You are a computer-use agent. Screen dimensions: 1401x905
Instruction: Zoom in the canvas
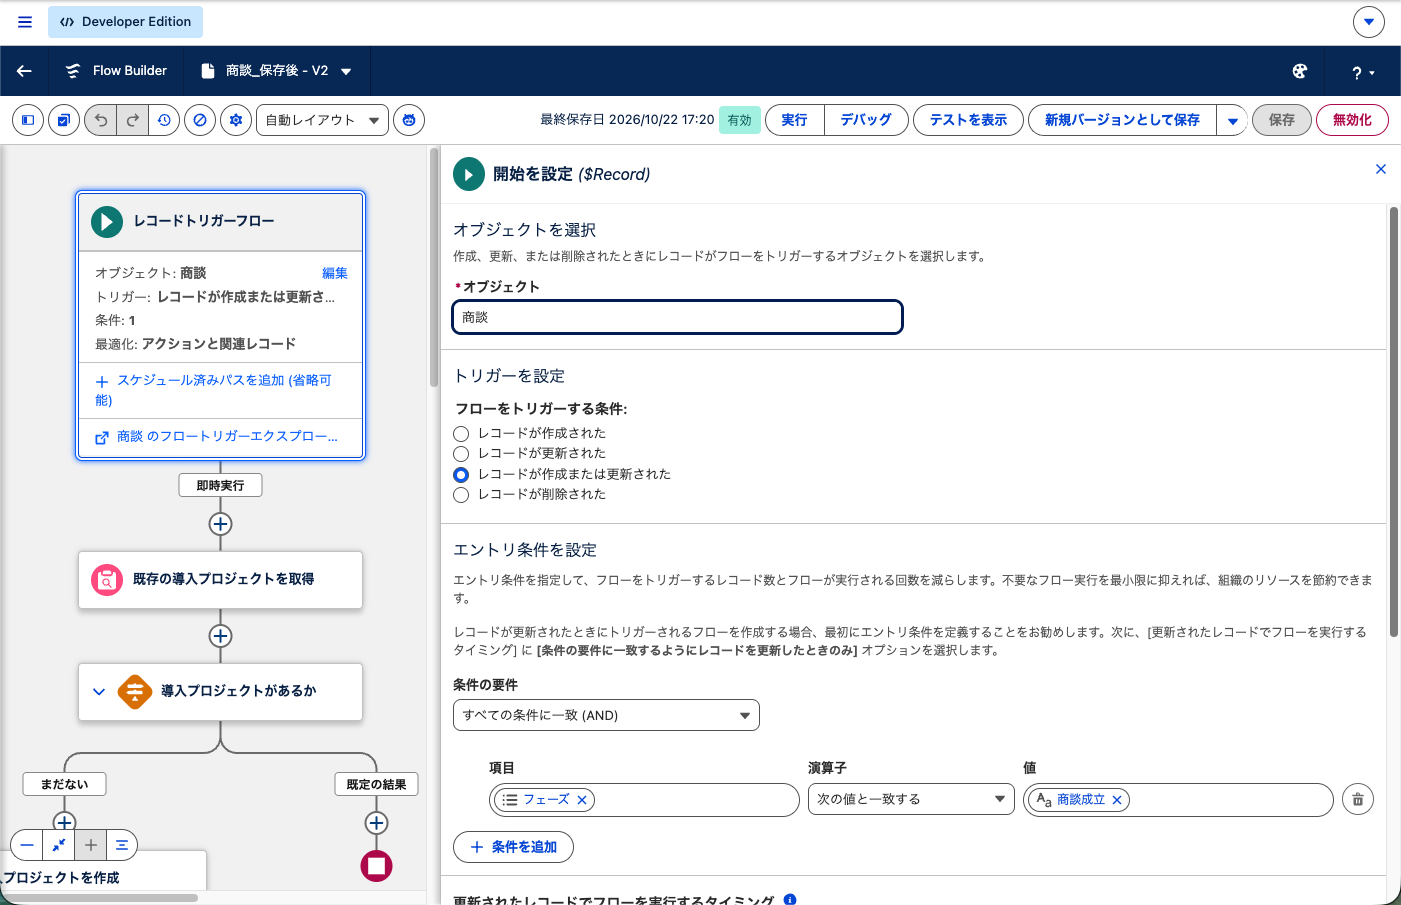pos(91,845)
